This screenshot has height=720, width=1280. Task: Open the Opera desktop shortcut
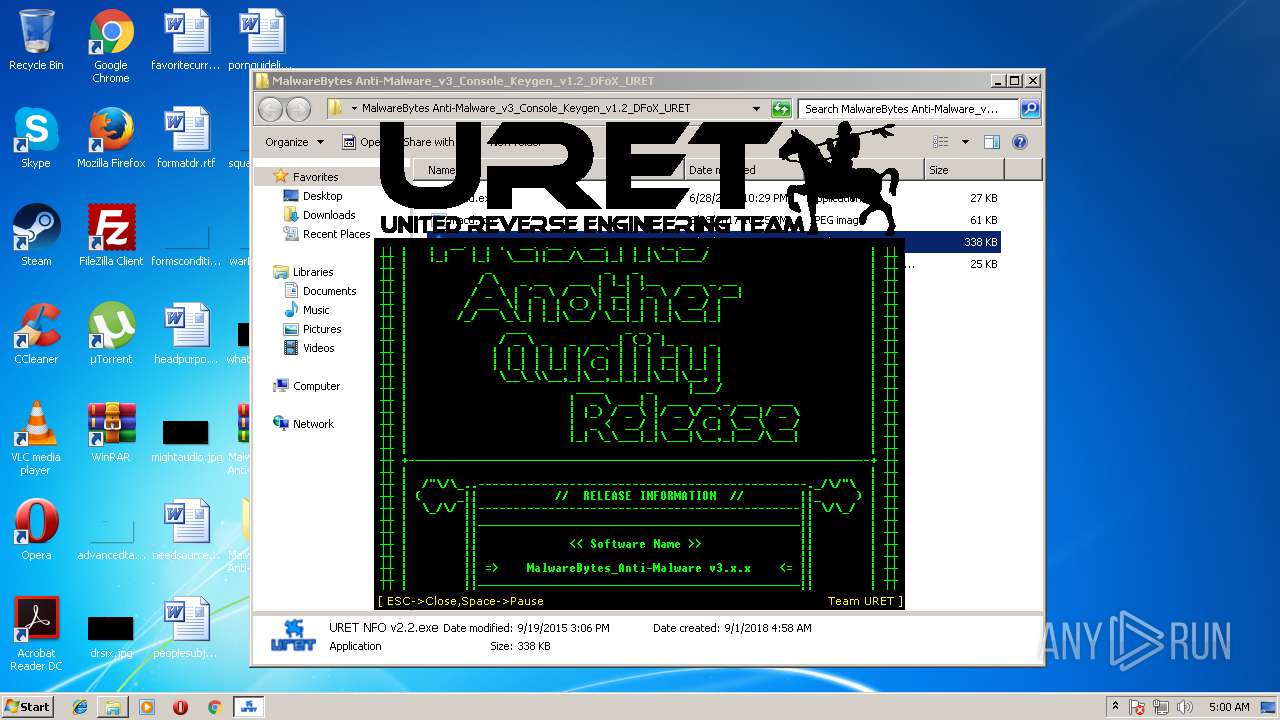[36, 531]
